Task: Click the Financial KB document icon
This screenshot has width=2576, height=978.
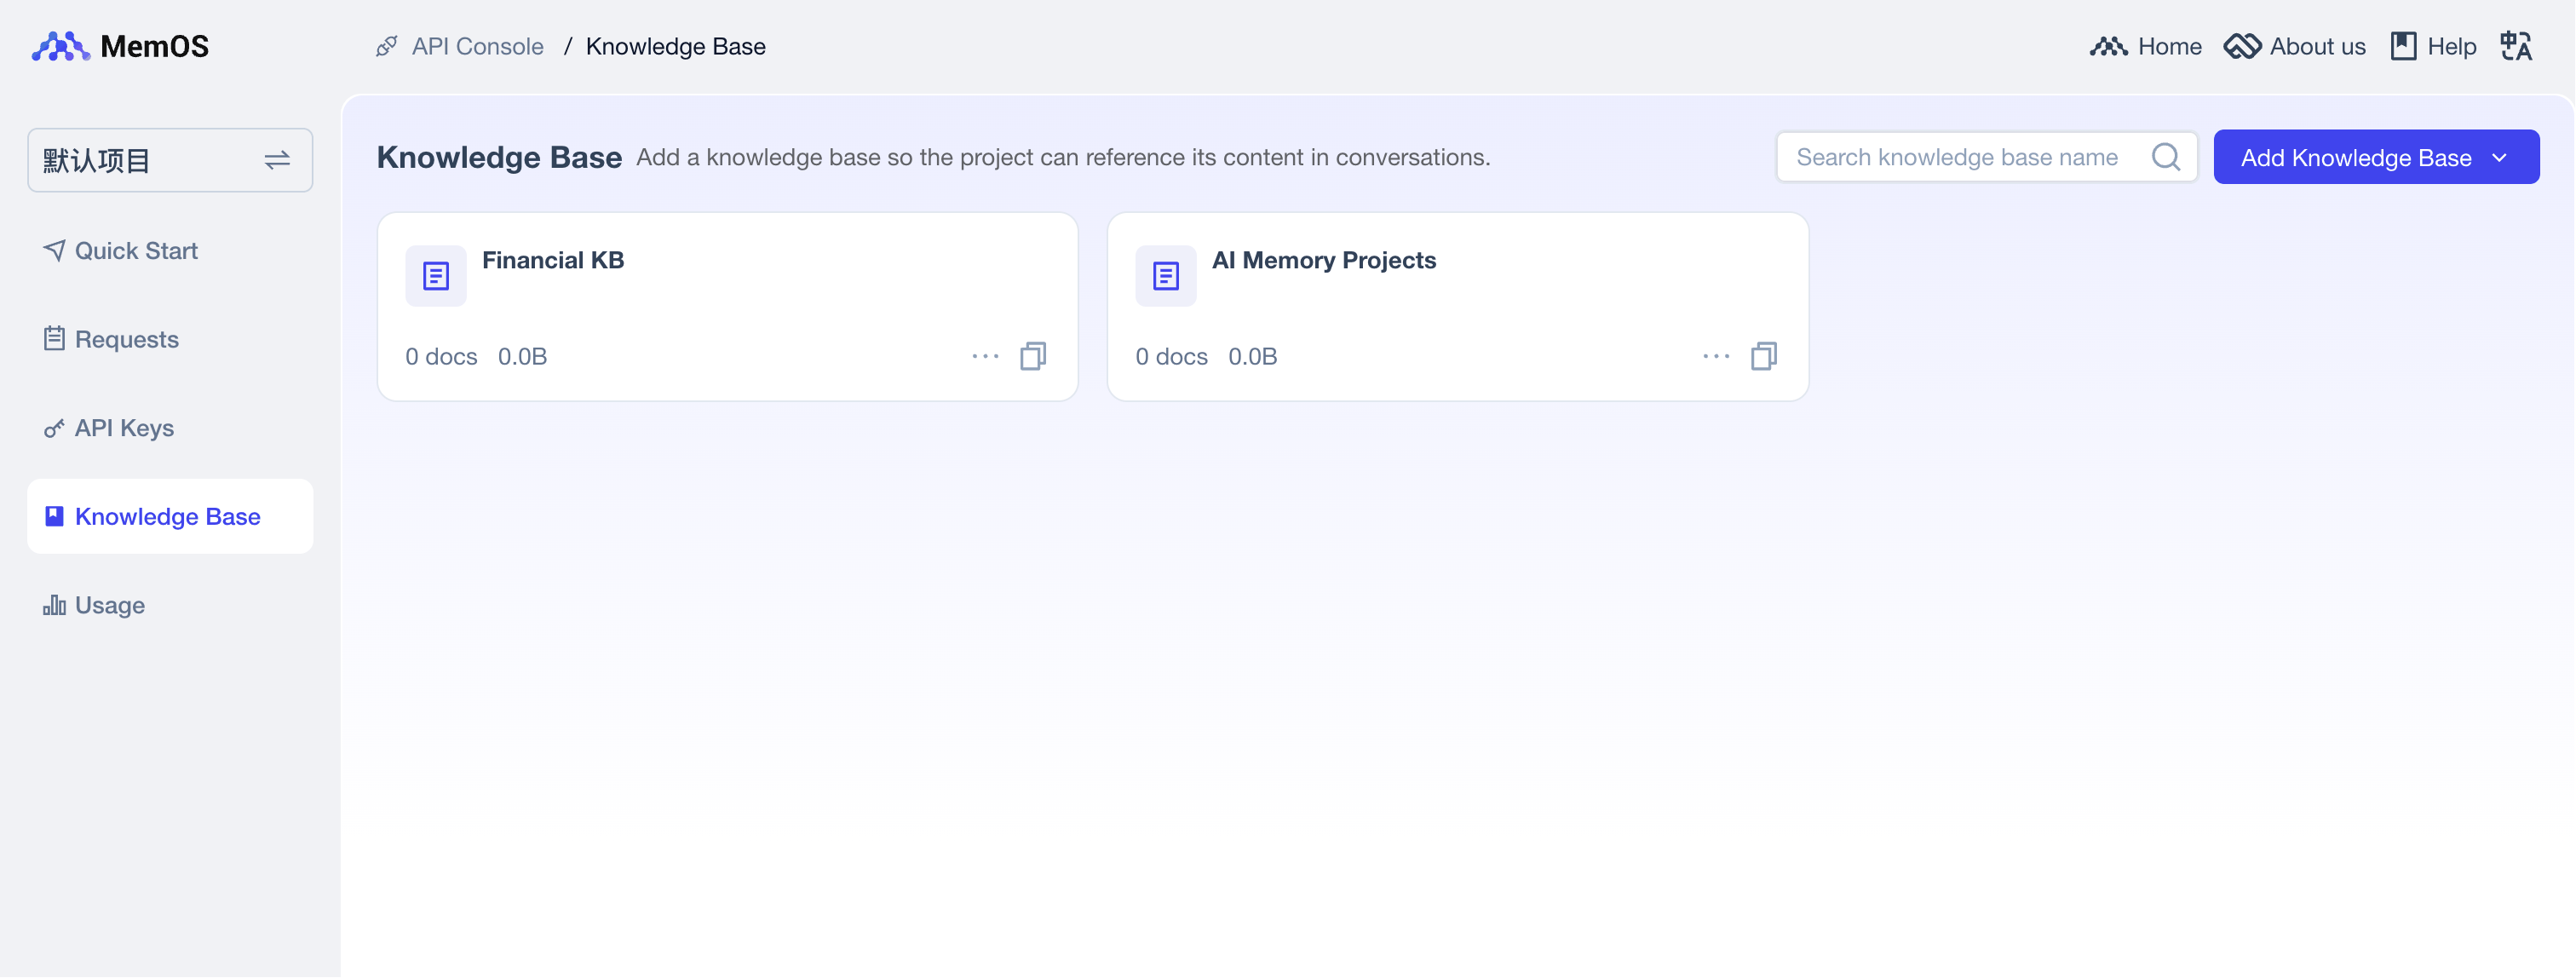Action: coord(435,275)
